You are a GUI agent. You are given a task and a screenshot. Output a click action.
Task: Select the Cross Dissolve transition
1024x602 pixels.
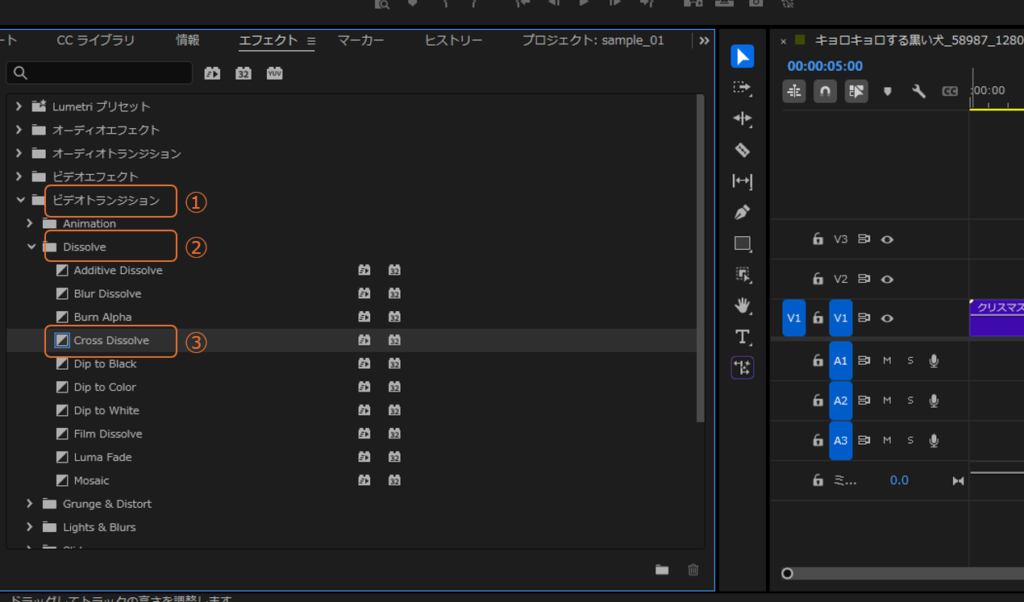click(111, 341)
